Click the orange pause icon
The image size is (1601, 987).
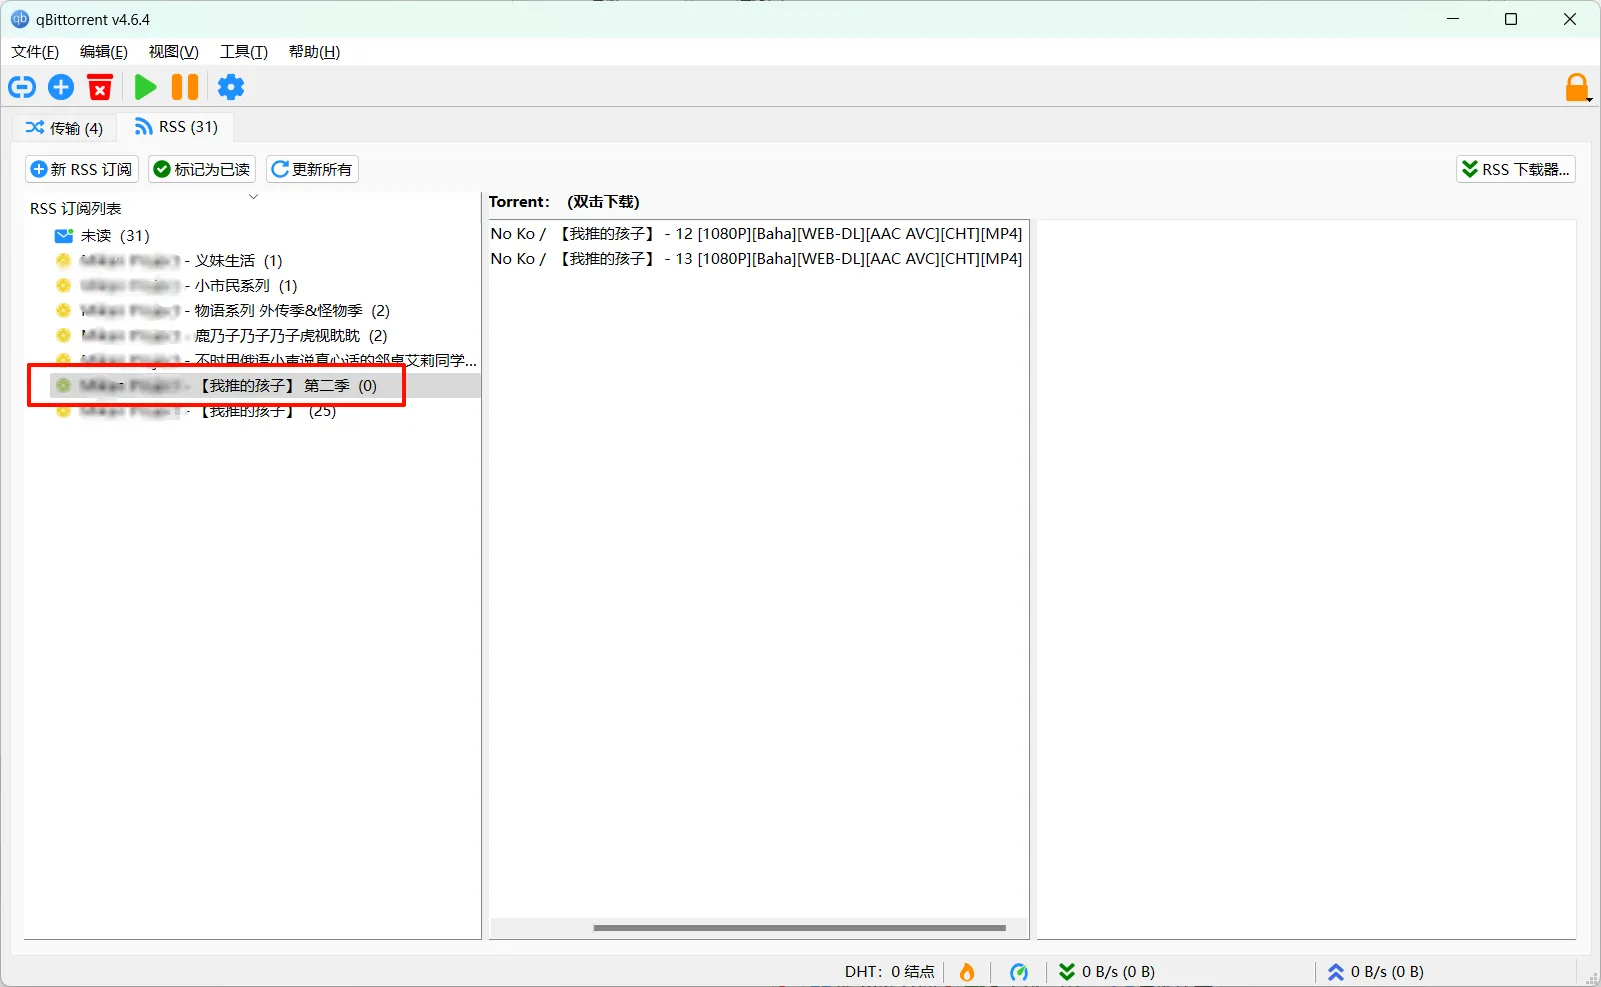[185, 87]
